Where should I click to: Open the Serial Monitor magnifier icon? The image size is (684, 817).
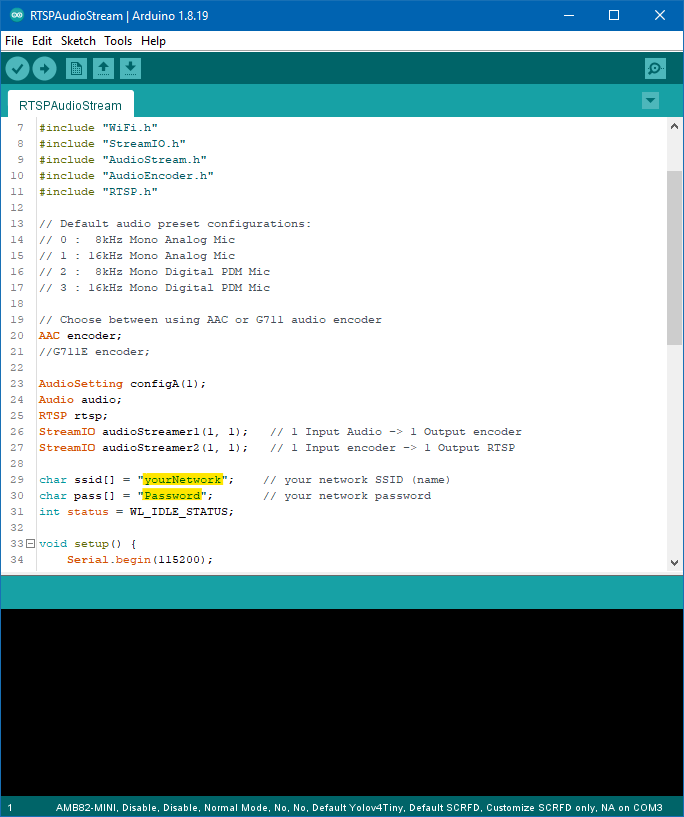click(655, 68)
